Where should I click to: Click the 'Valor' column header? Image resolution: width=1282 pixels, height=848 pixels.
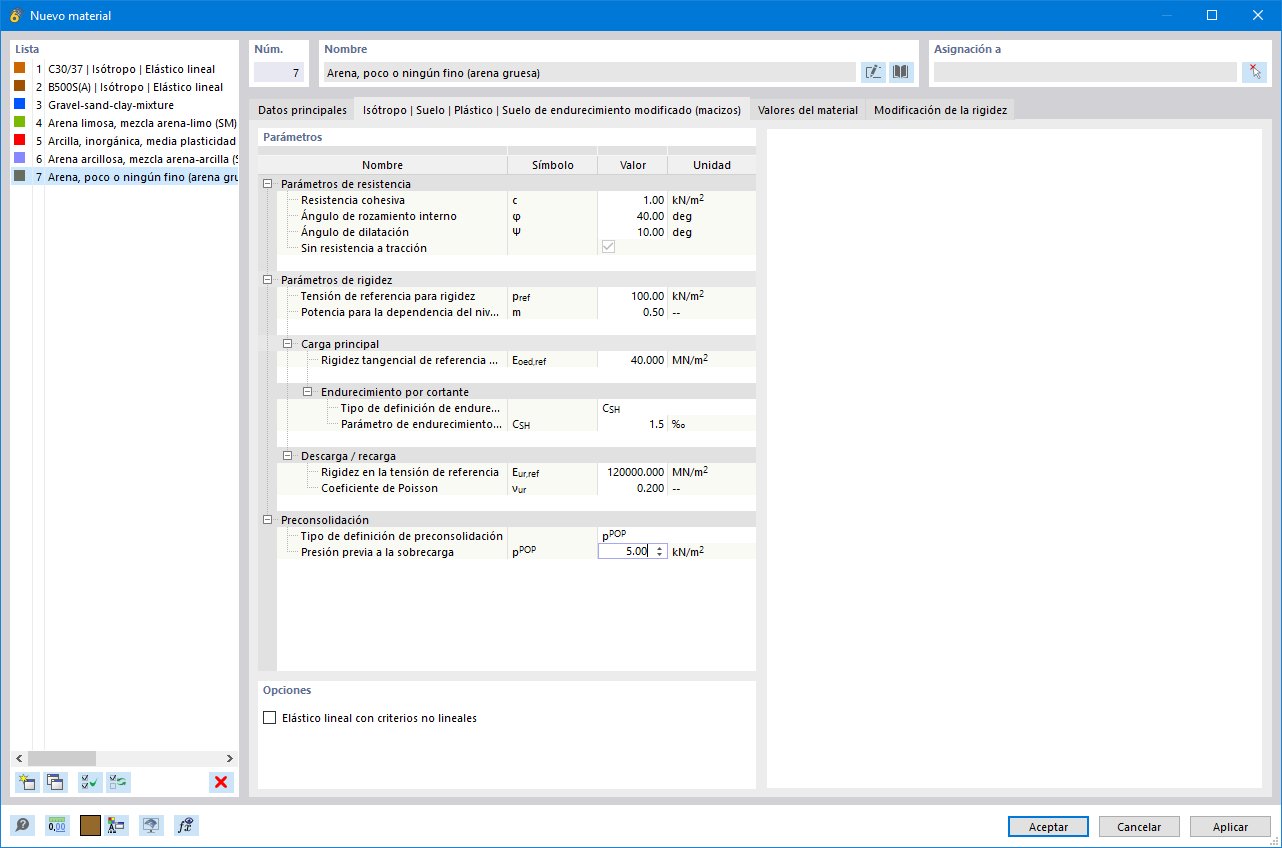coord(632,165)
